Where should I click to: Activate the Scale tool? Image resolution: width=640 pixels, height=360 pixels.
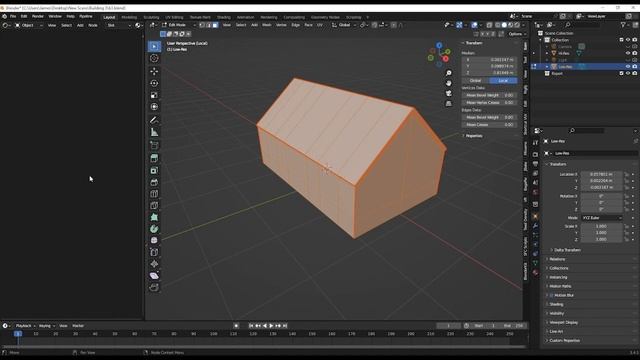[x=154, y=95]
